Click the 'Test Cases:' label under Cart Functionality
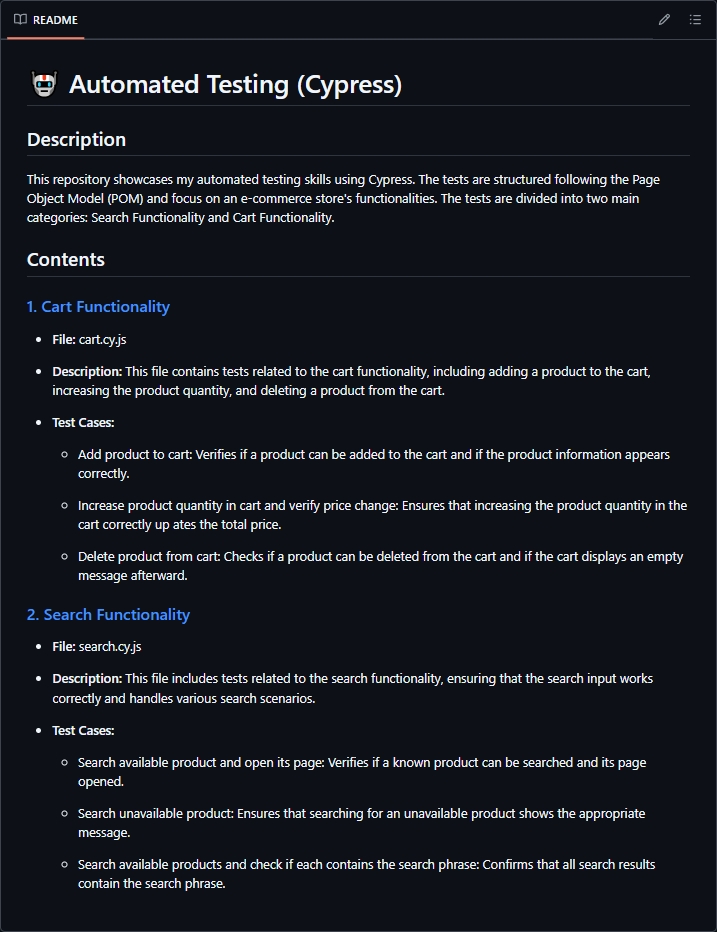Screen dimensions: 717x932 (x=83, y=423)
